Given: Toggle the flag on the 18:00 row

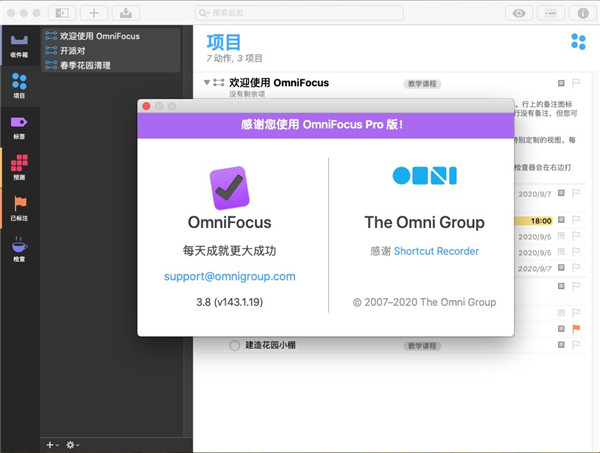Looking at the screenshot, I should [576, 220].
